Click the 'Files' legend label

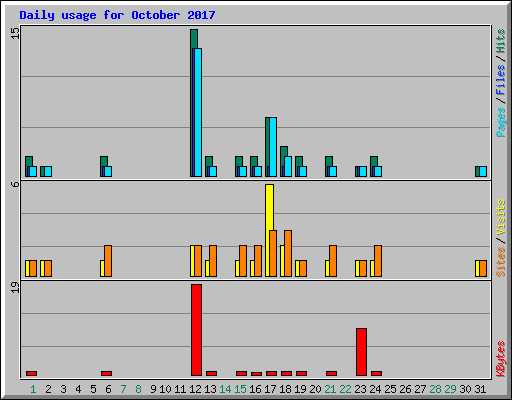500,79
